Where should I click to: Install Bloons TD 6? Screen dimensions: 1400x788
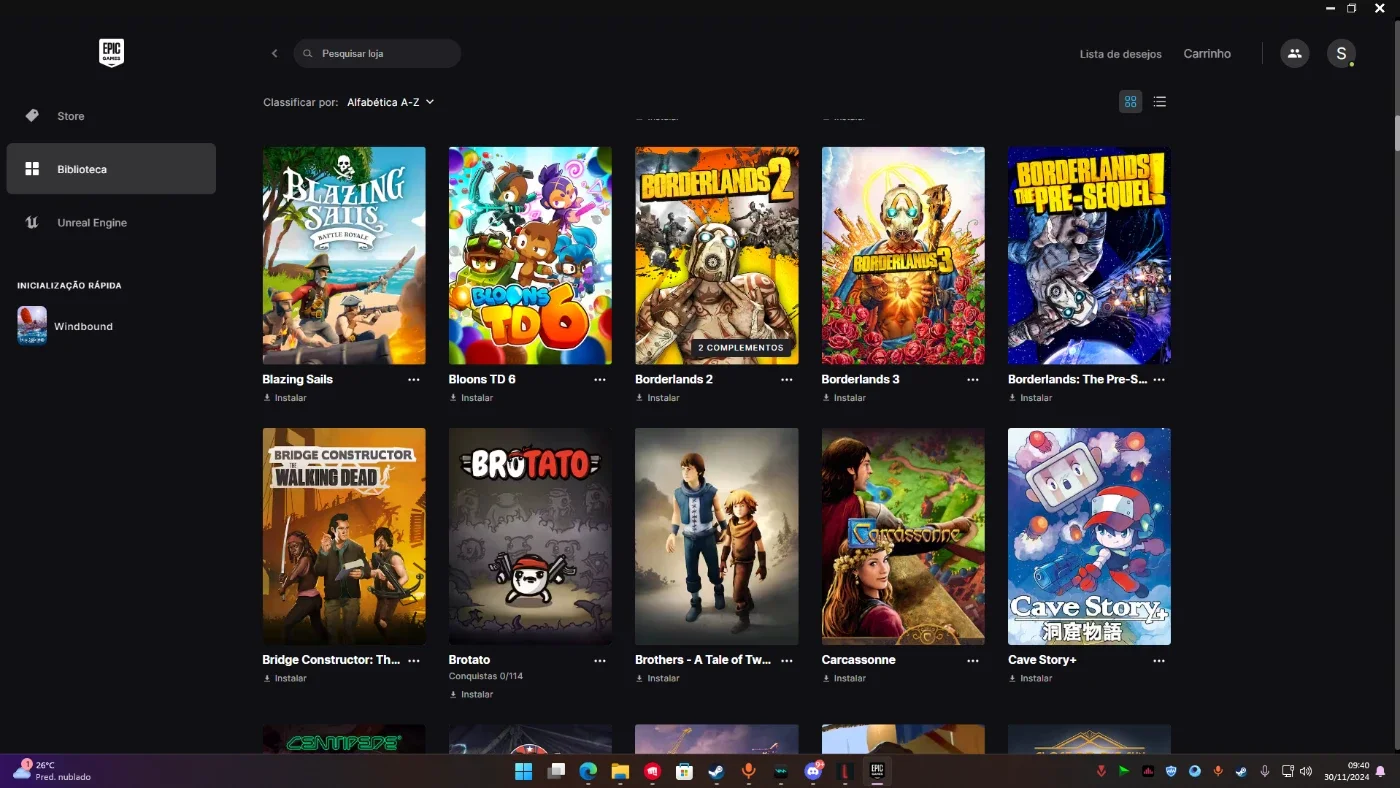tap(471, 398)
